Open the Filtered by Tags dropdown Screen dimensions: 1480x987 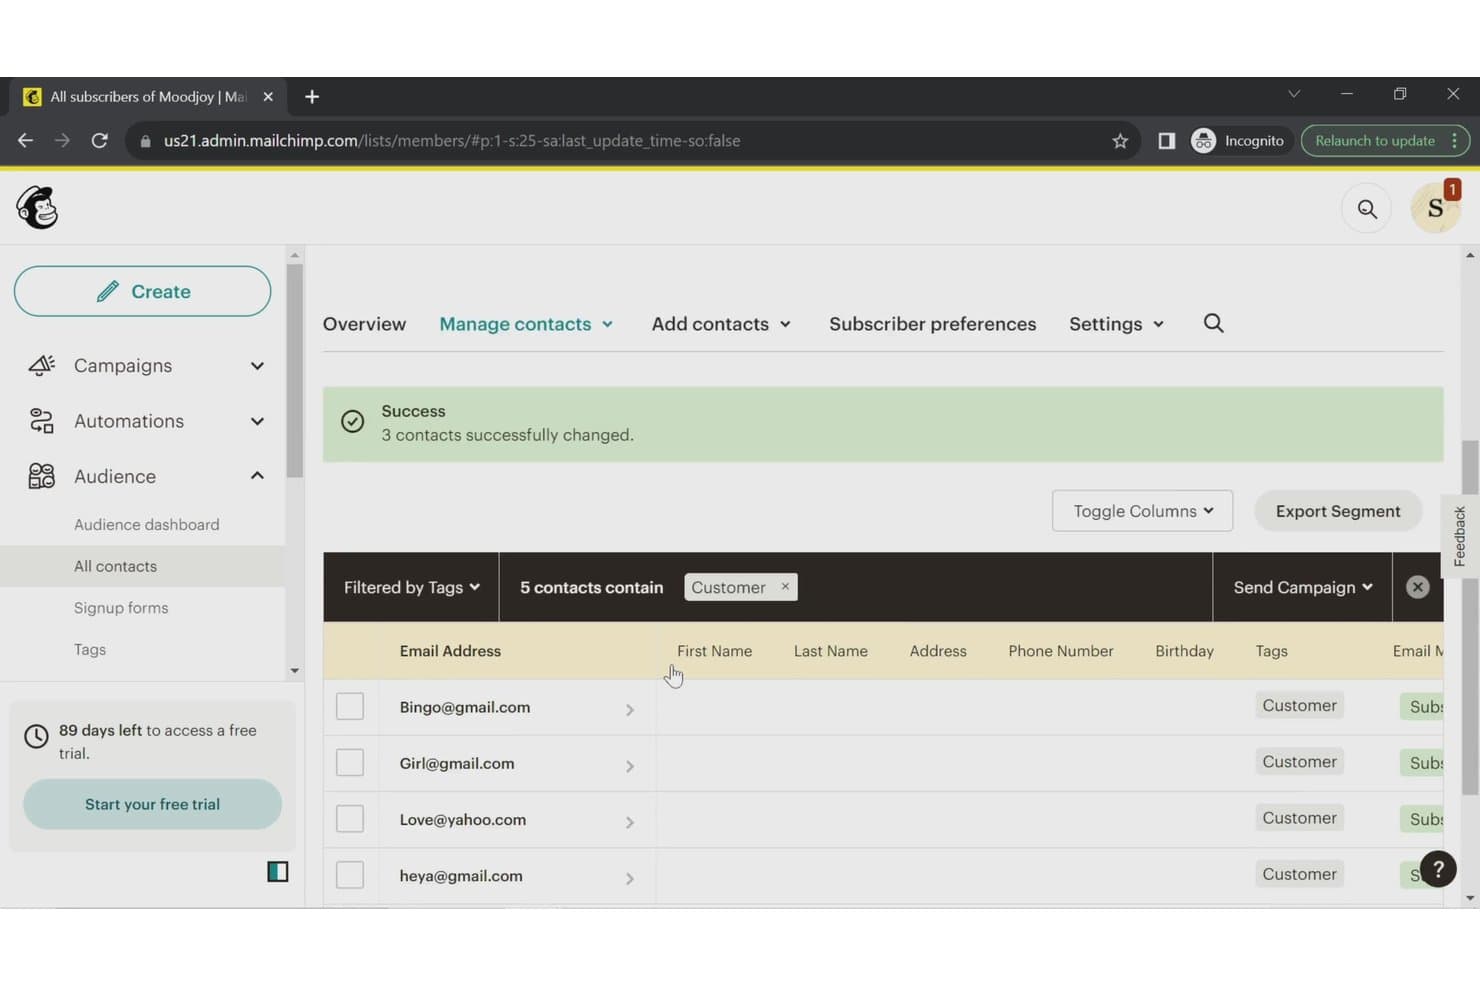point(411,587)
